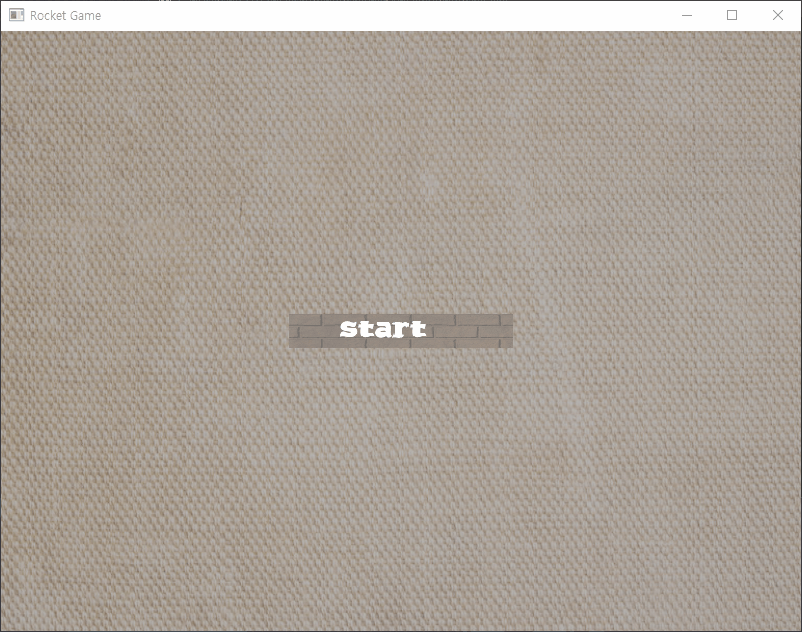This screenshot has width=802, height=632.
Task: Select the maximize control on the title bar
Action: point(731,15)
